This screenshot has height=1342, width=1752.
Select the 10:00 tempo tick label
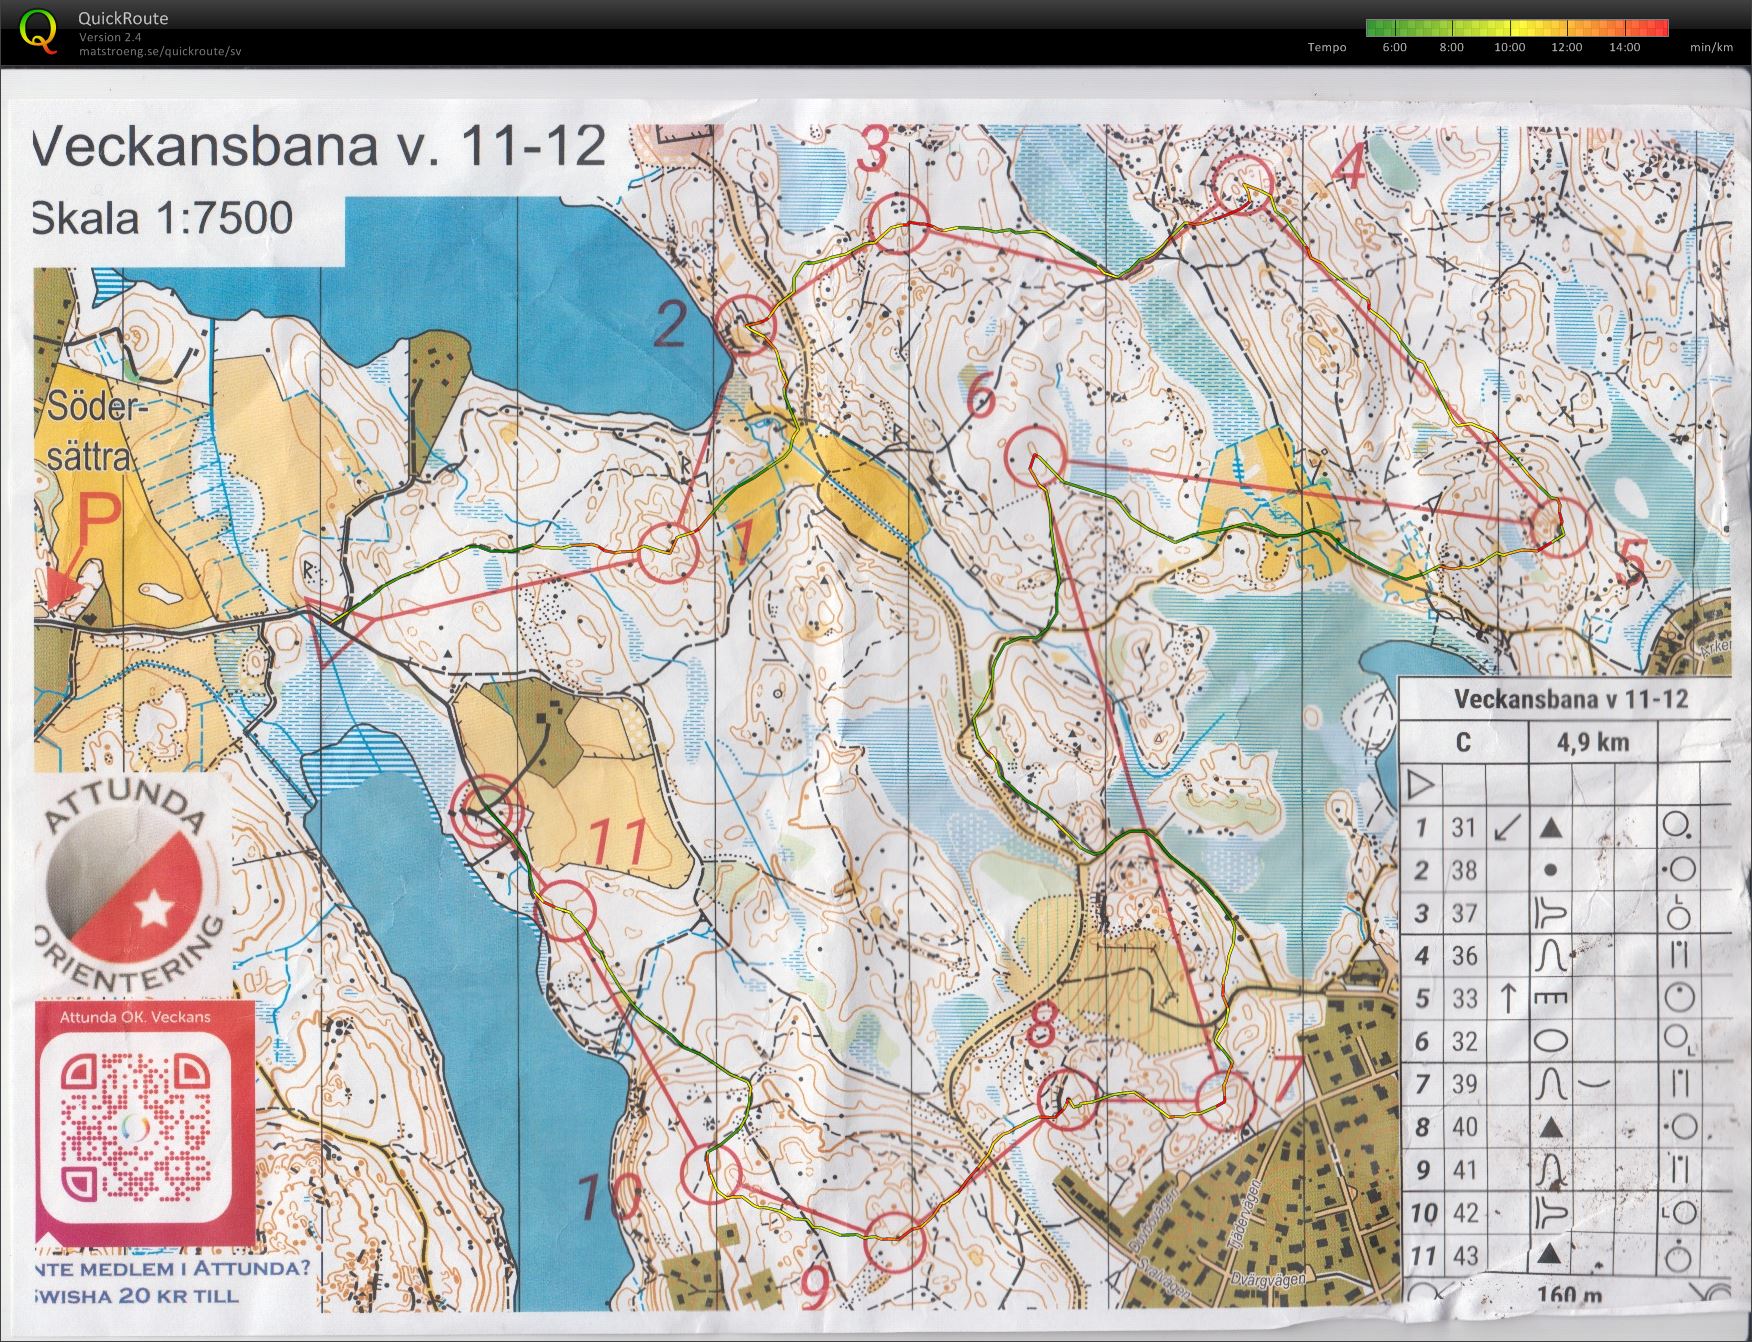1509,47
